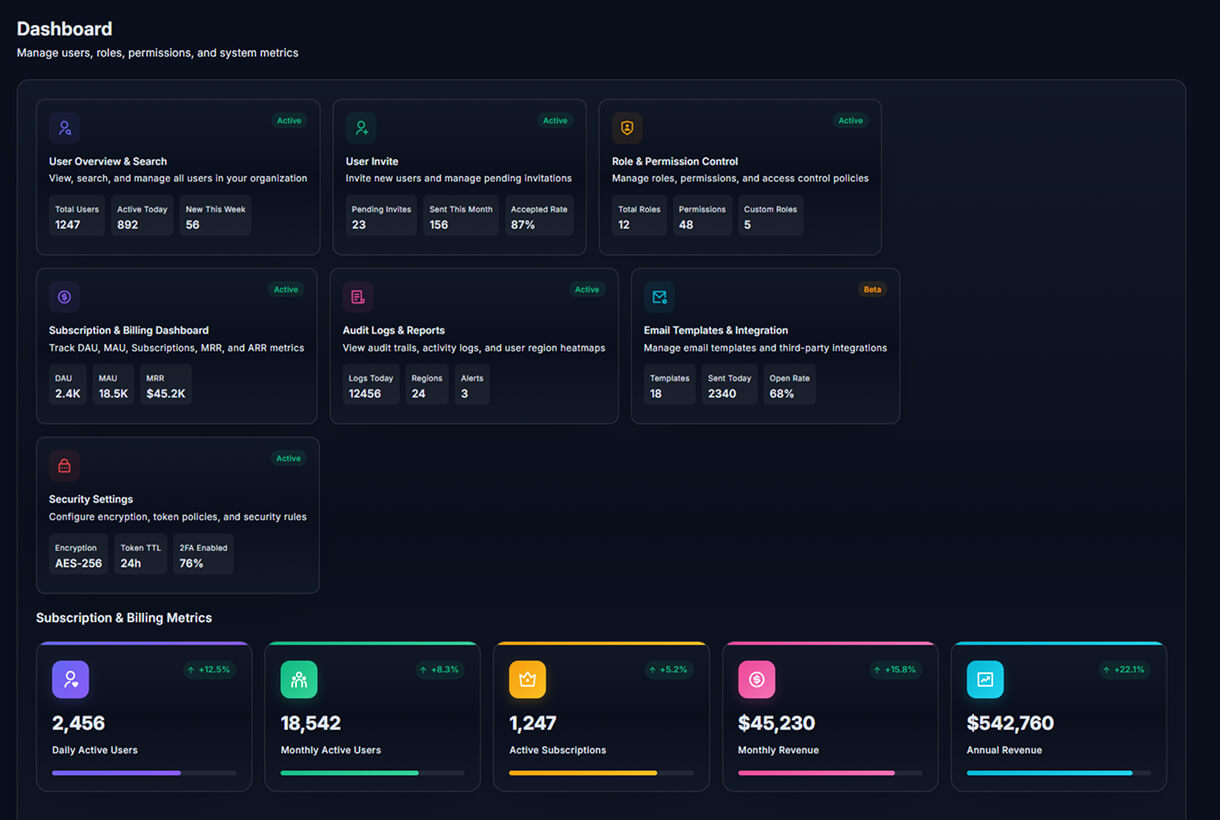1220x820 pixels.
Task: Click the Active badge on Security Settings card
Action: click(x=288, y=458)
